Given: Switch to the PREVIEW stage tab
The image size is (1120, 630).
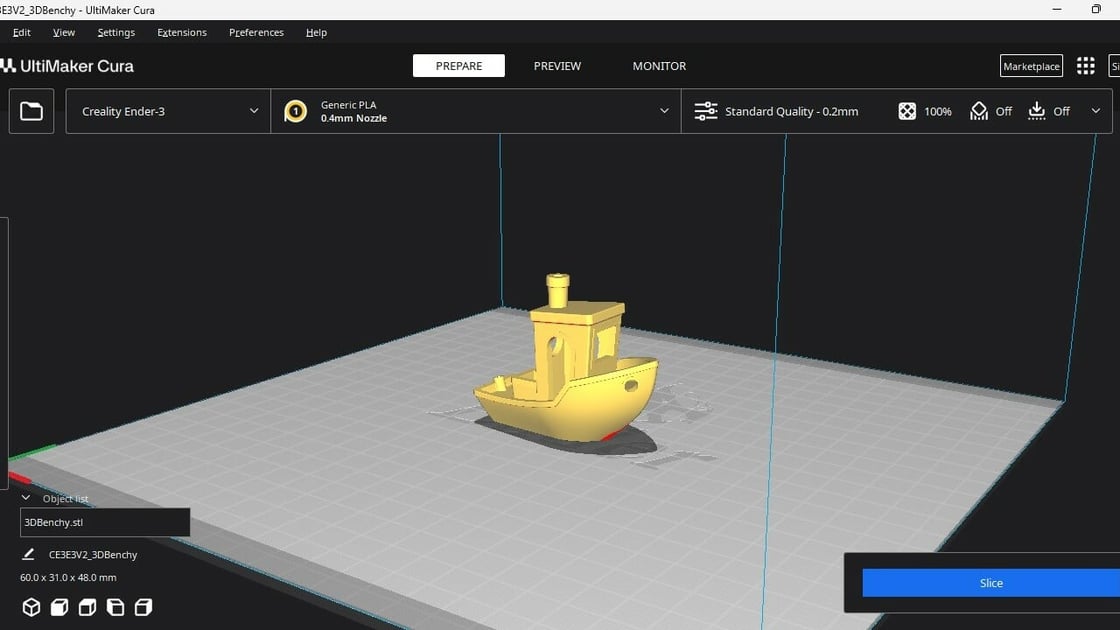Looking at the screenshot, I should [557, 66].
